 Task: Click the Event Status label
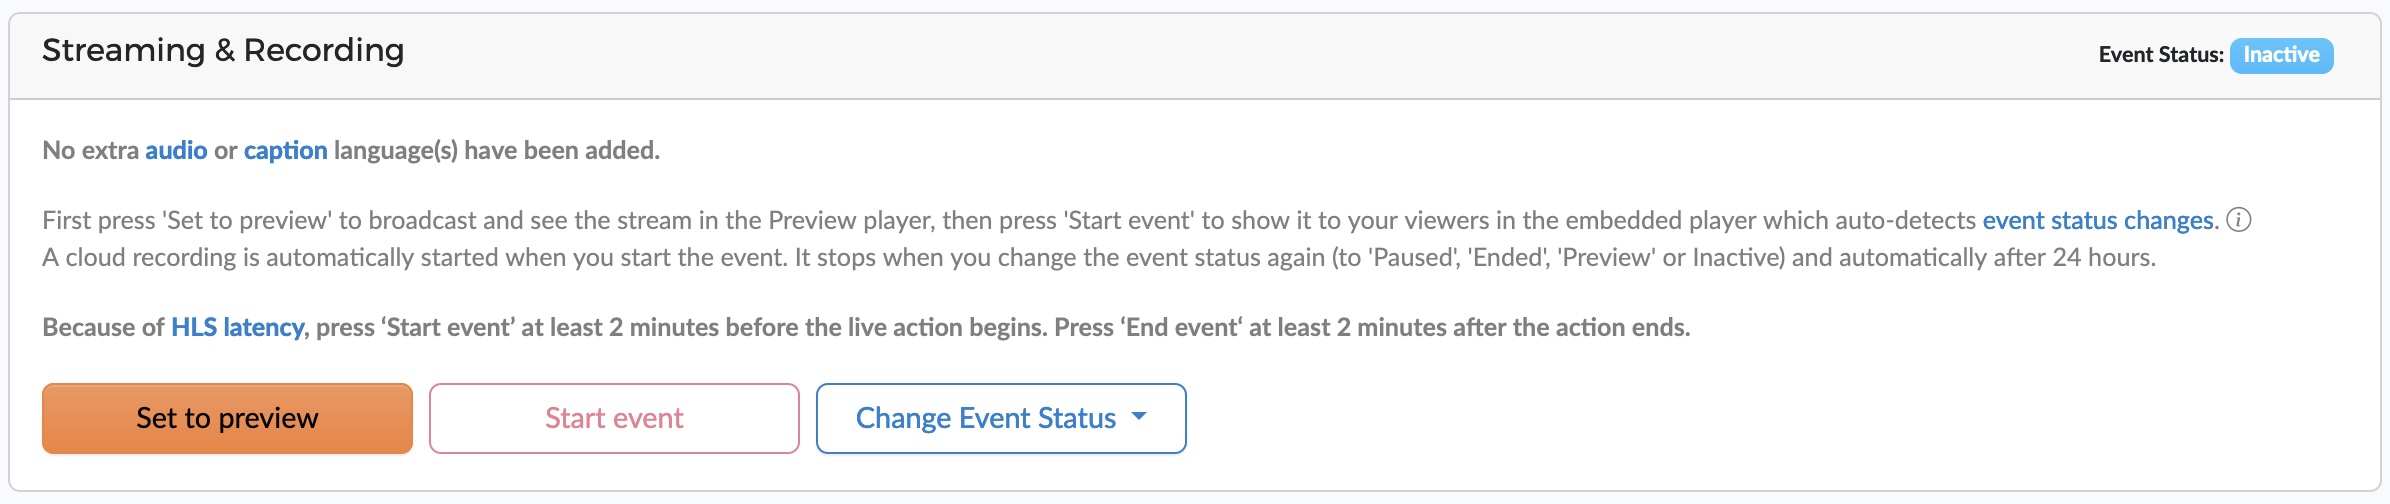(2161, 55)
